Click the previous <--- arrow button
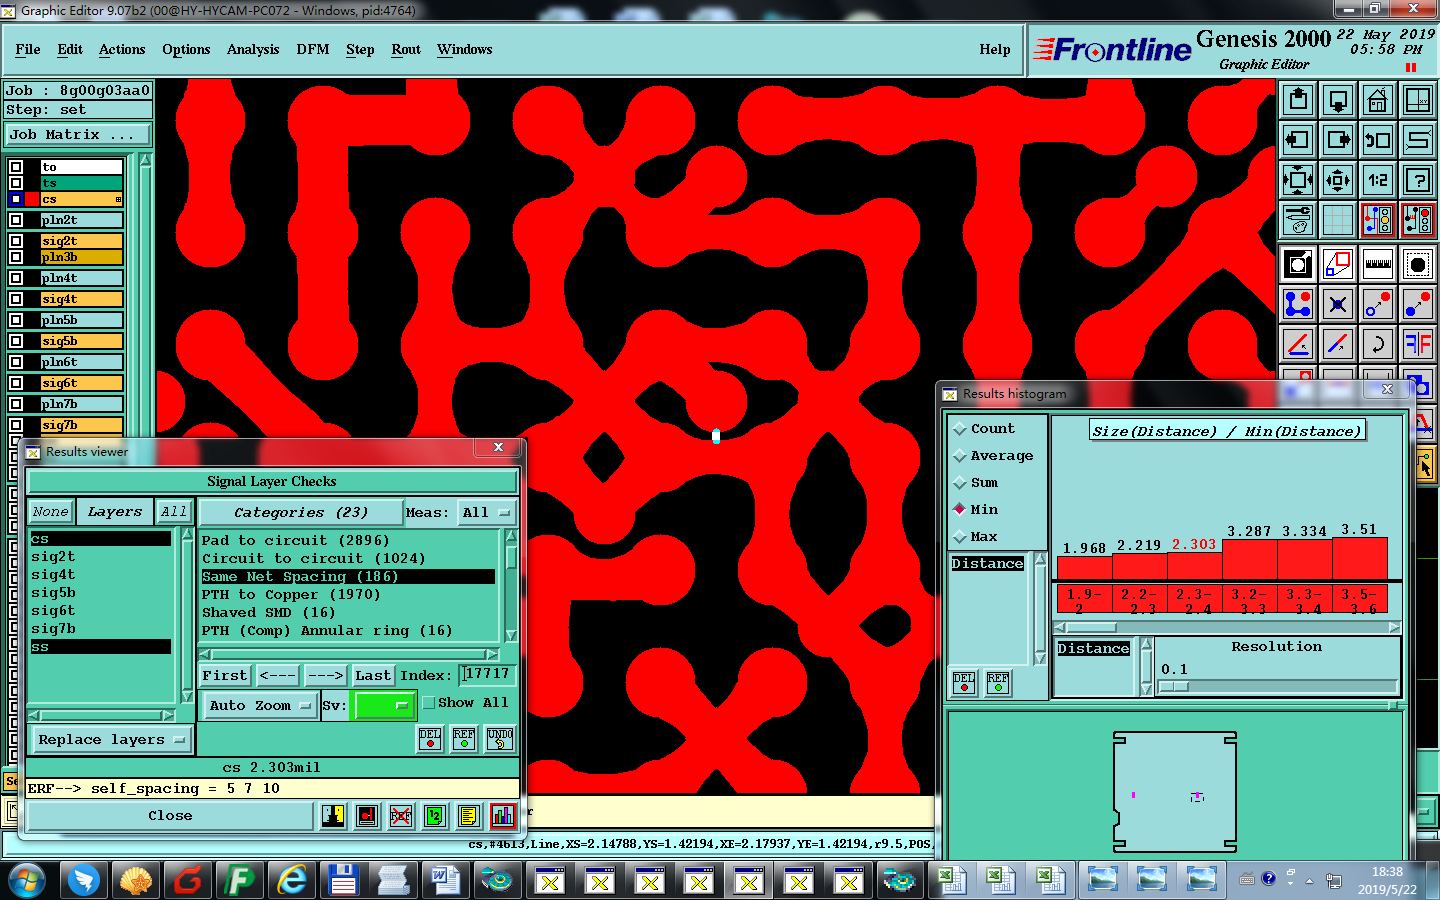The image size is (1440, 900). pos(278,676)
